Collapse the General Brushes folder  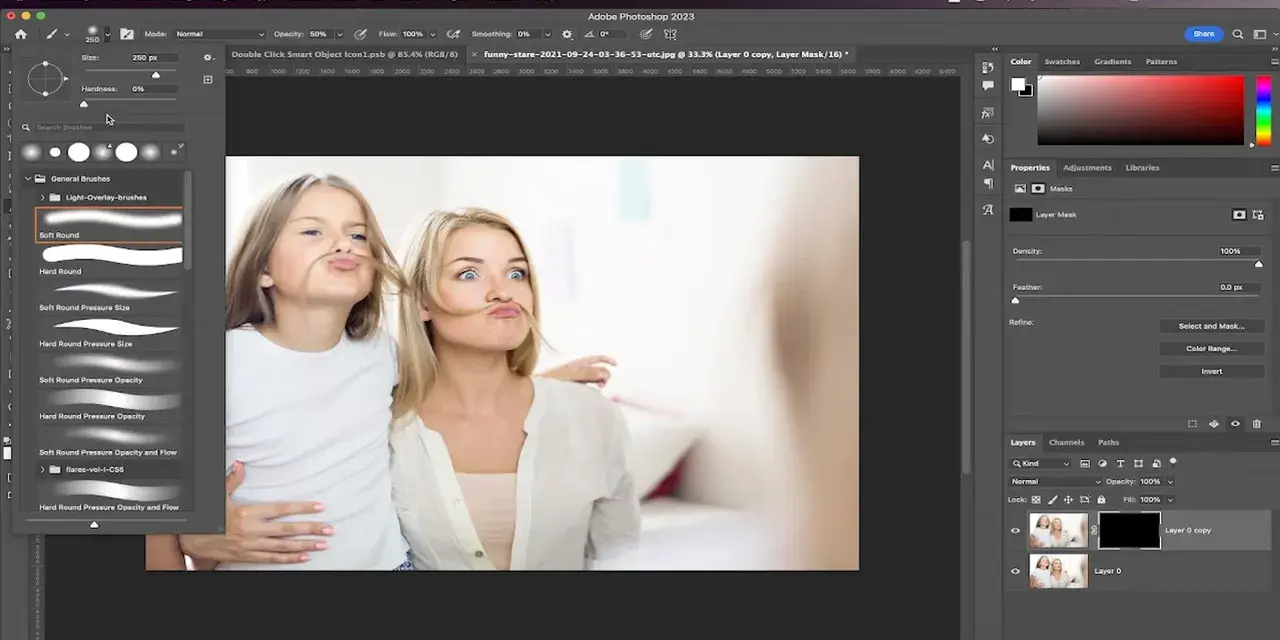[28, 179]
